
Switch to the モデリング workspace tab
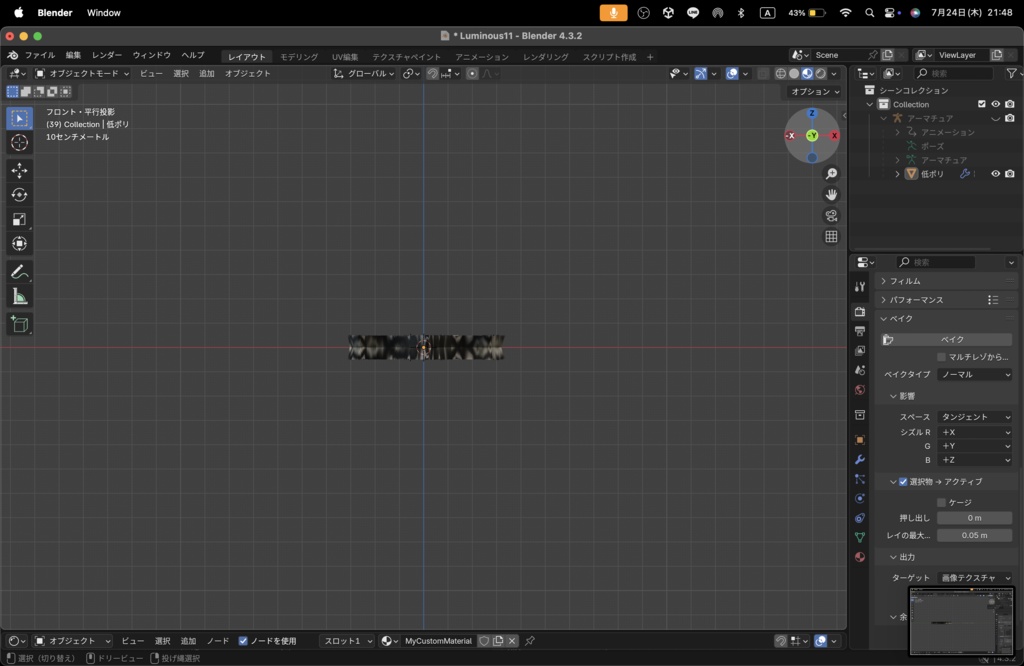(x=299, y=57)
